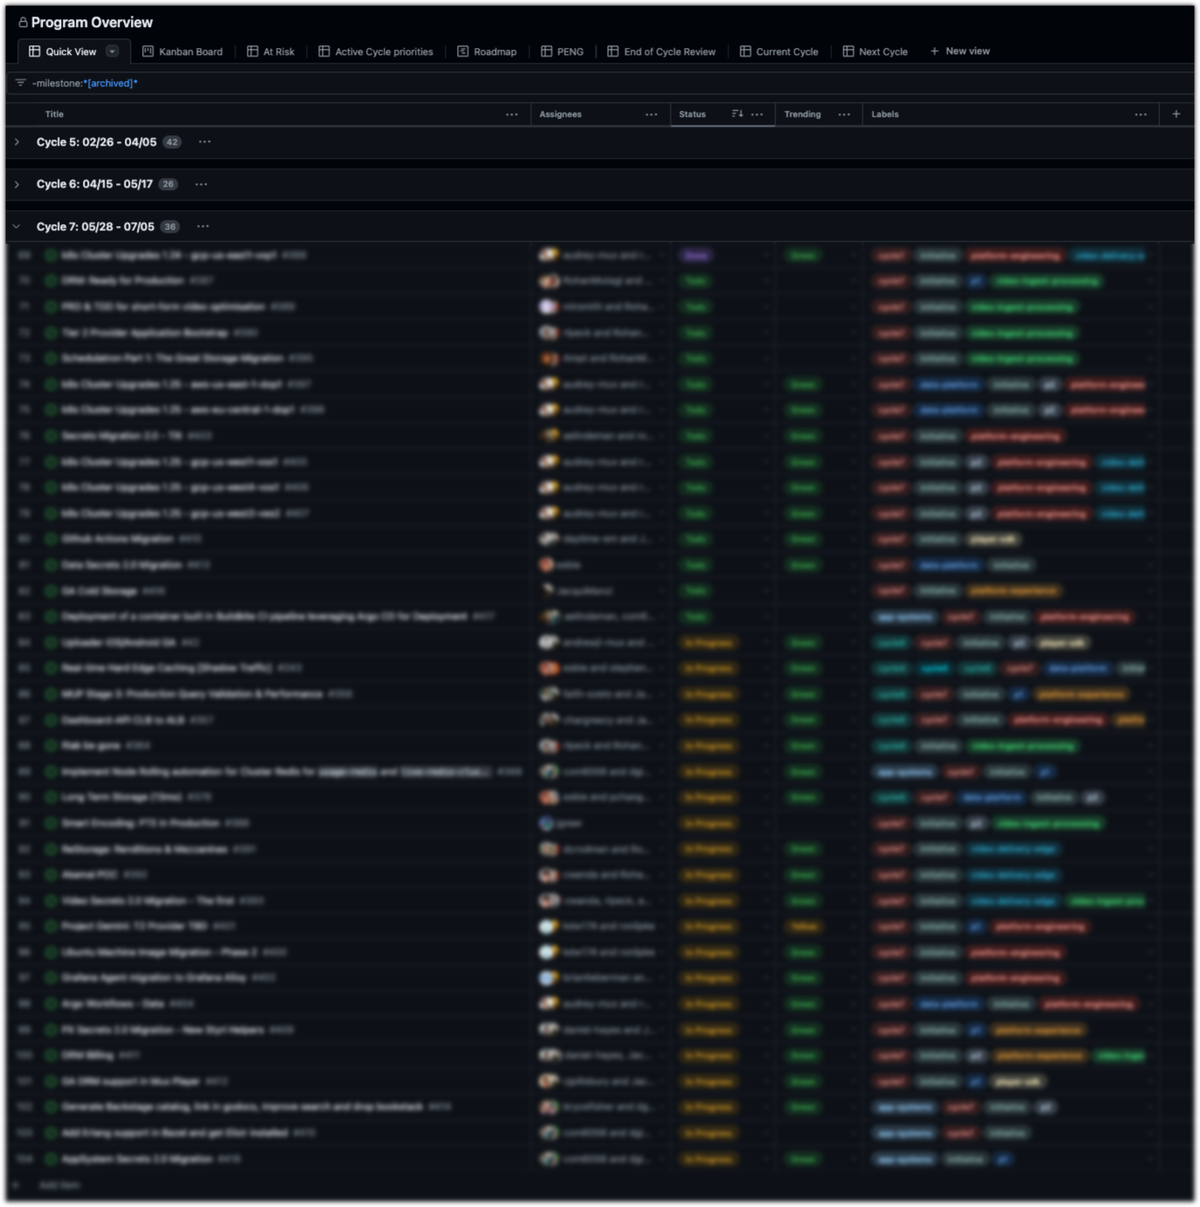1200x1207 pixels.
Task: Open the Title column ellipsis menu
Action: pyautogui.click(x=513, y=114)
